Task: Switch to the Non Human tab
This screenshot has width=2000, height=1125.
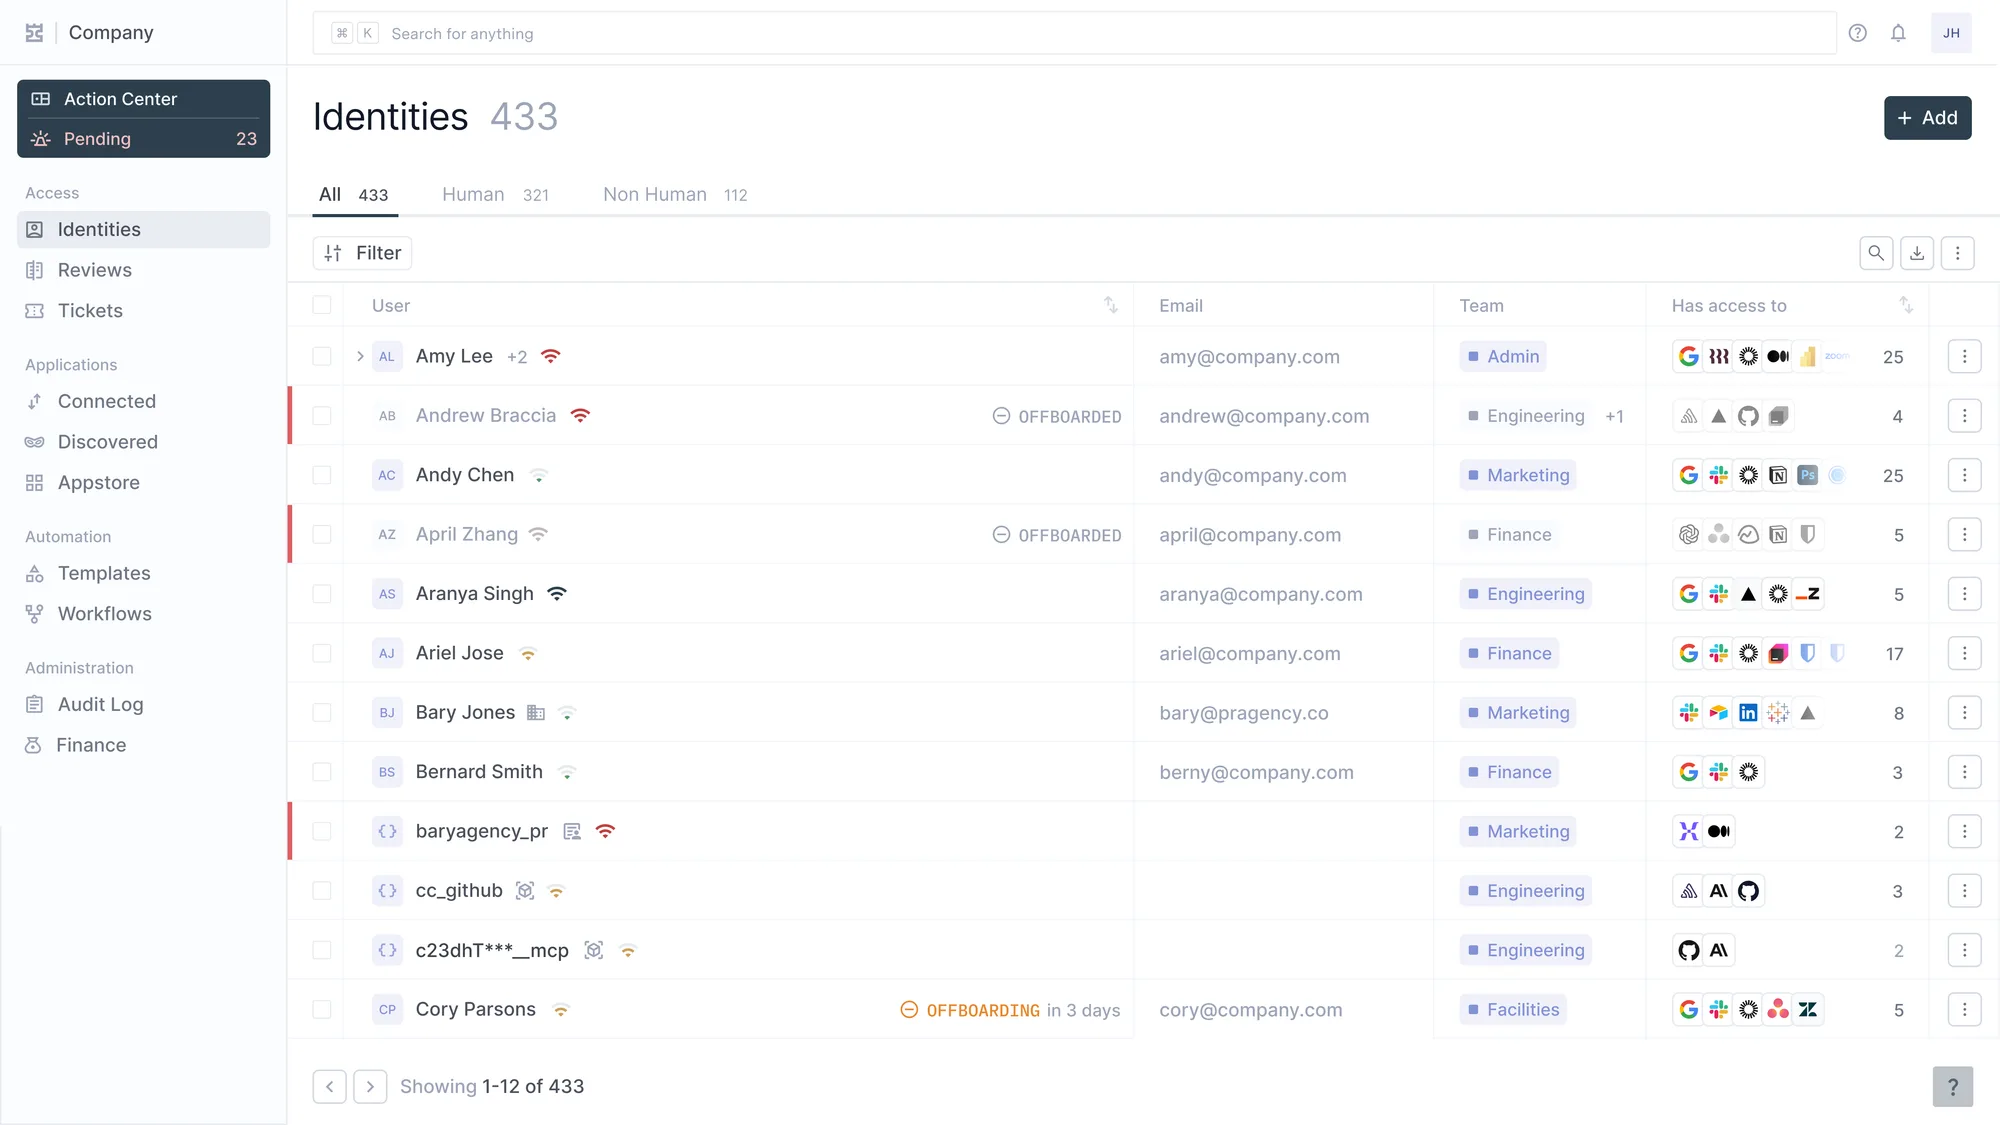Action: pyautogui.click(x=675, y=195)
